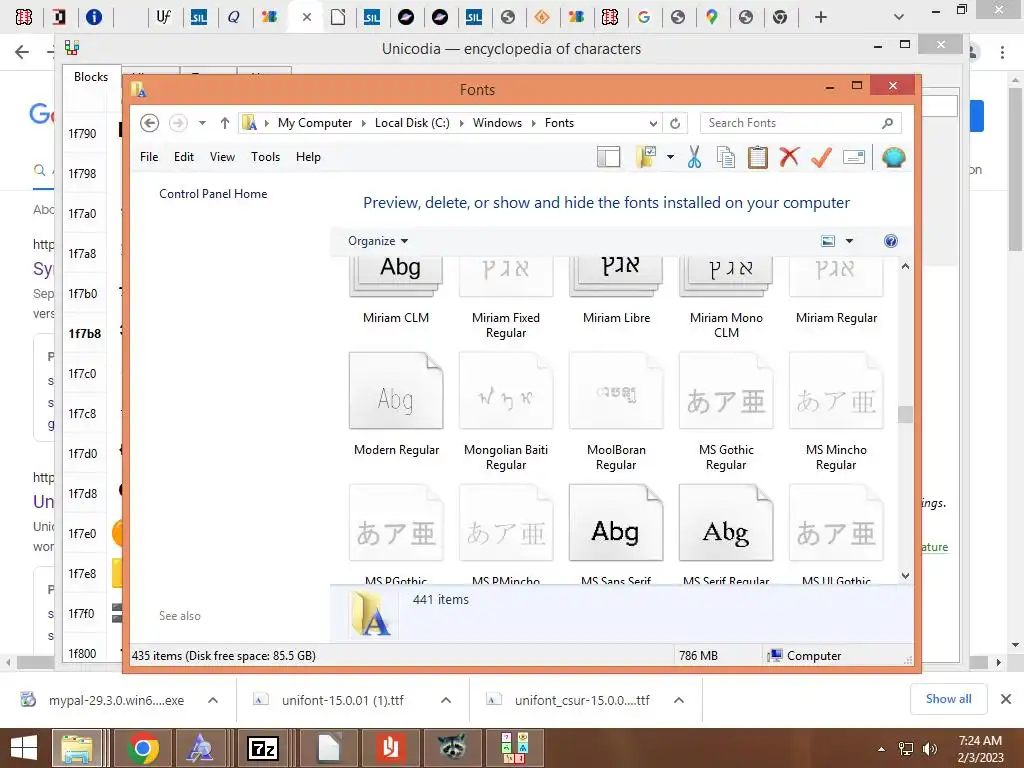
Task: Click the Rename label toolbar icon
Action: point(854,157)
